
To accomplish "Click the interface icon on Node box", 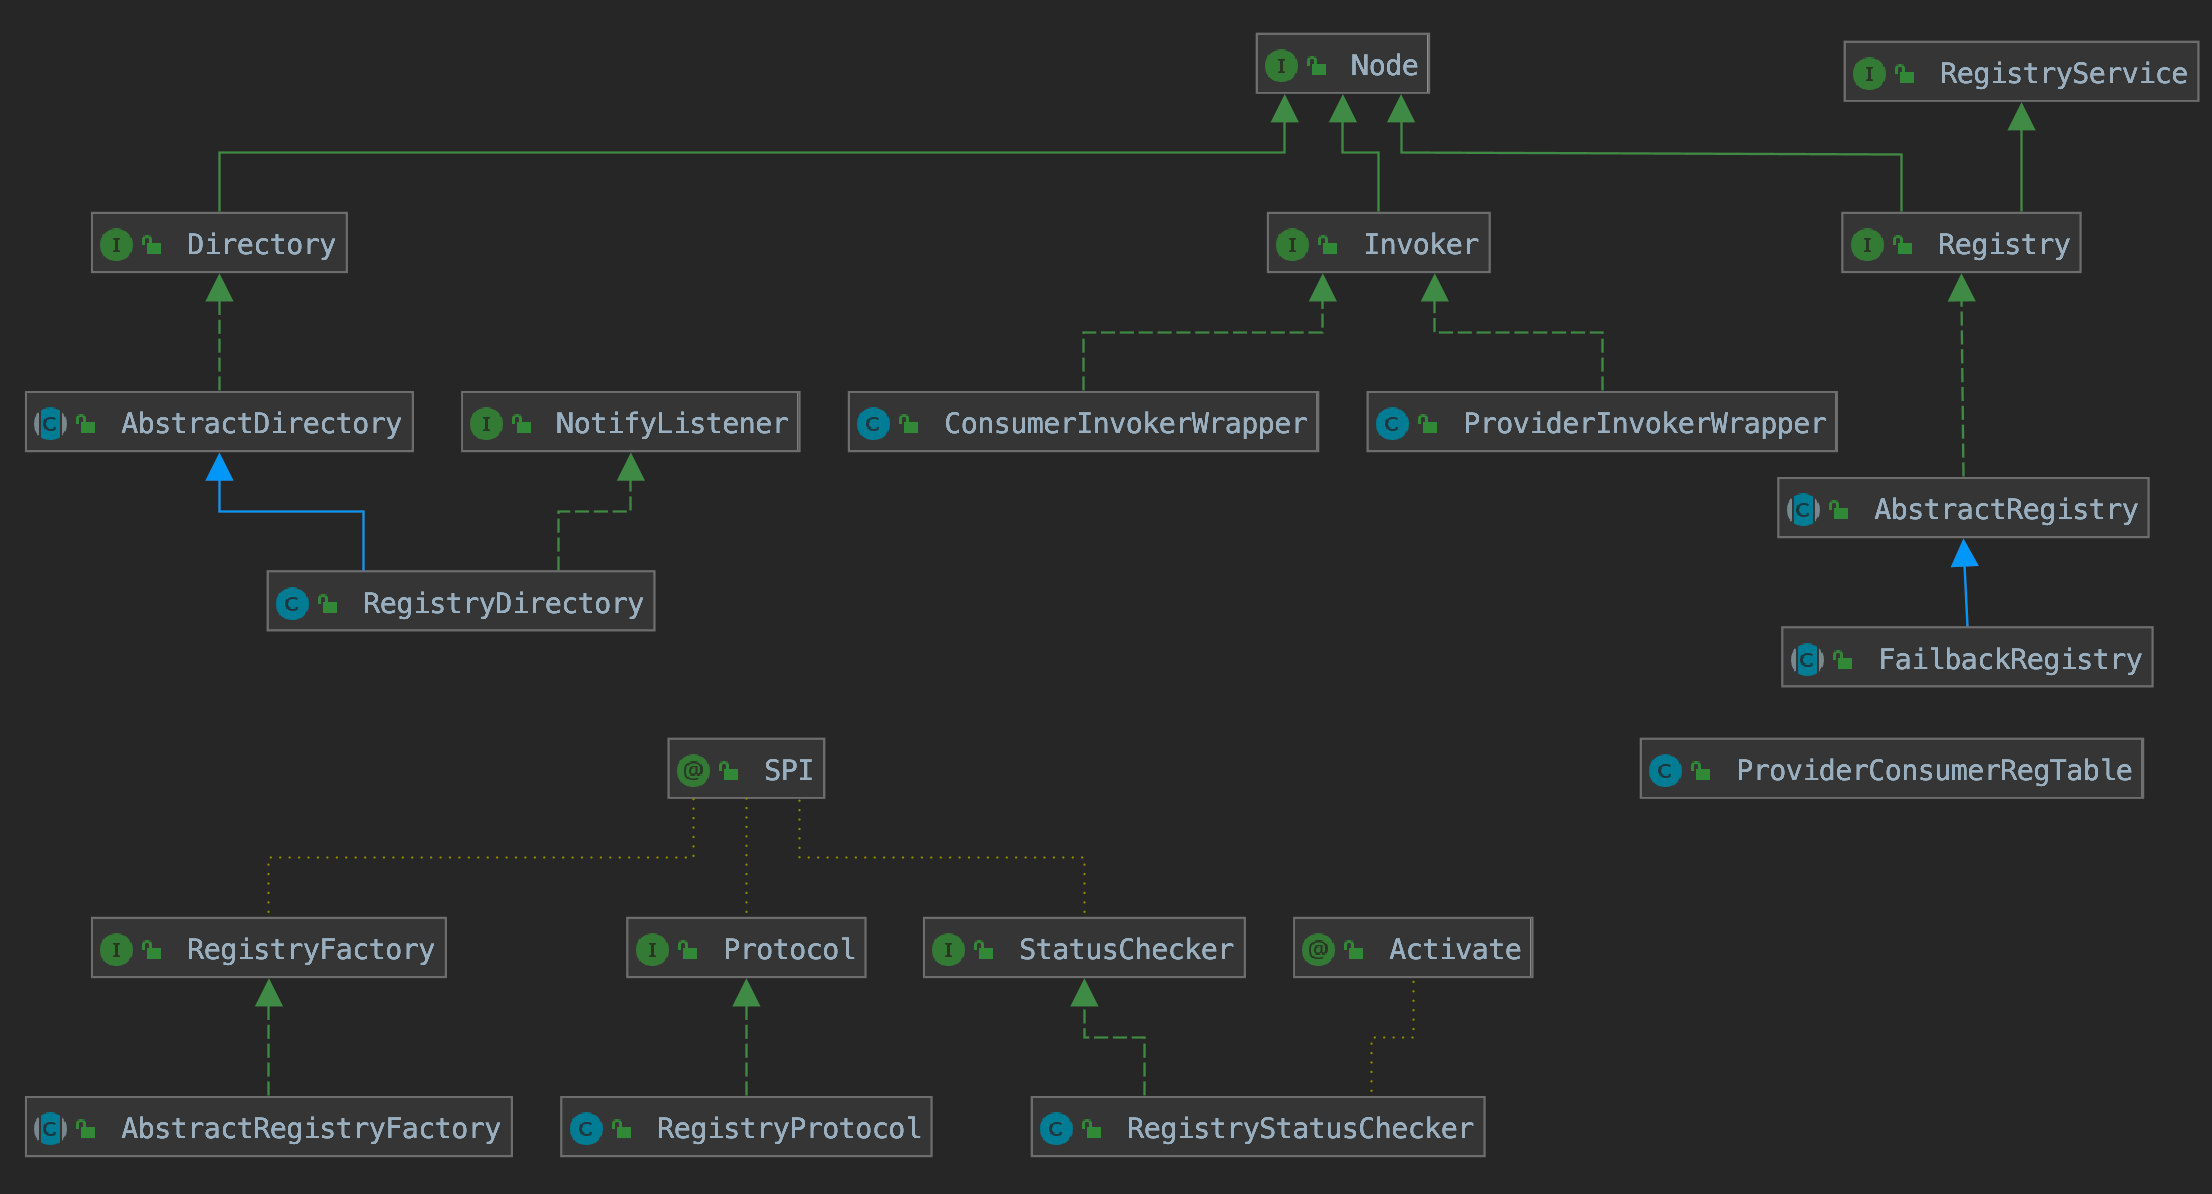I will pos(1281,66).
